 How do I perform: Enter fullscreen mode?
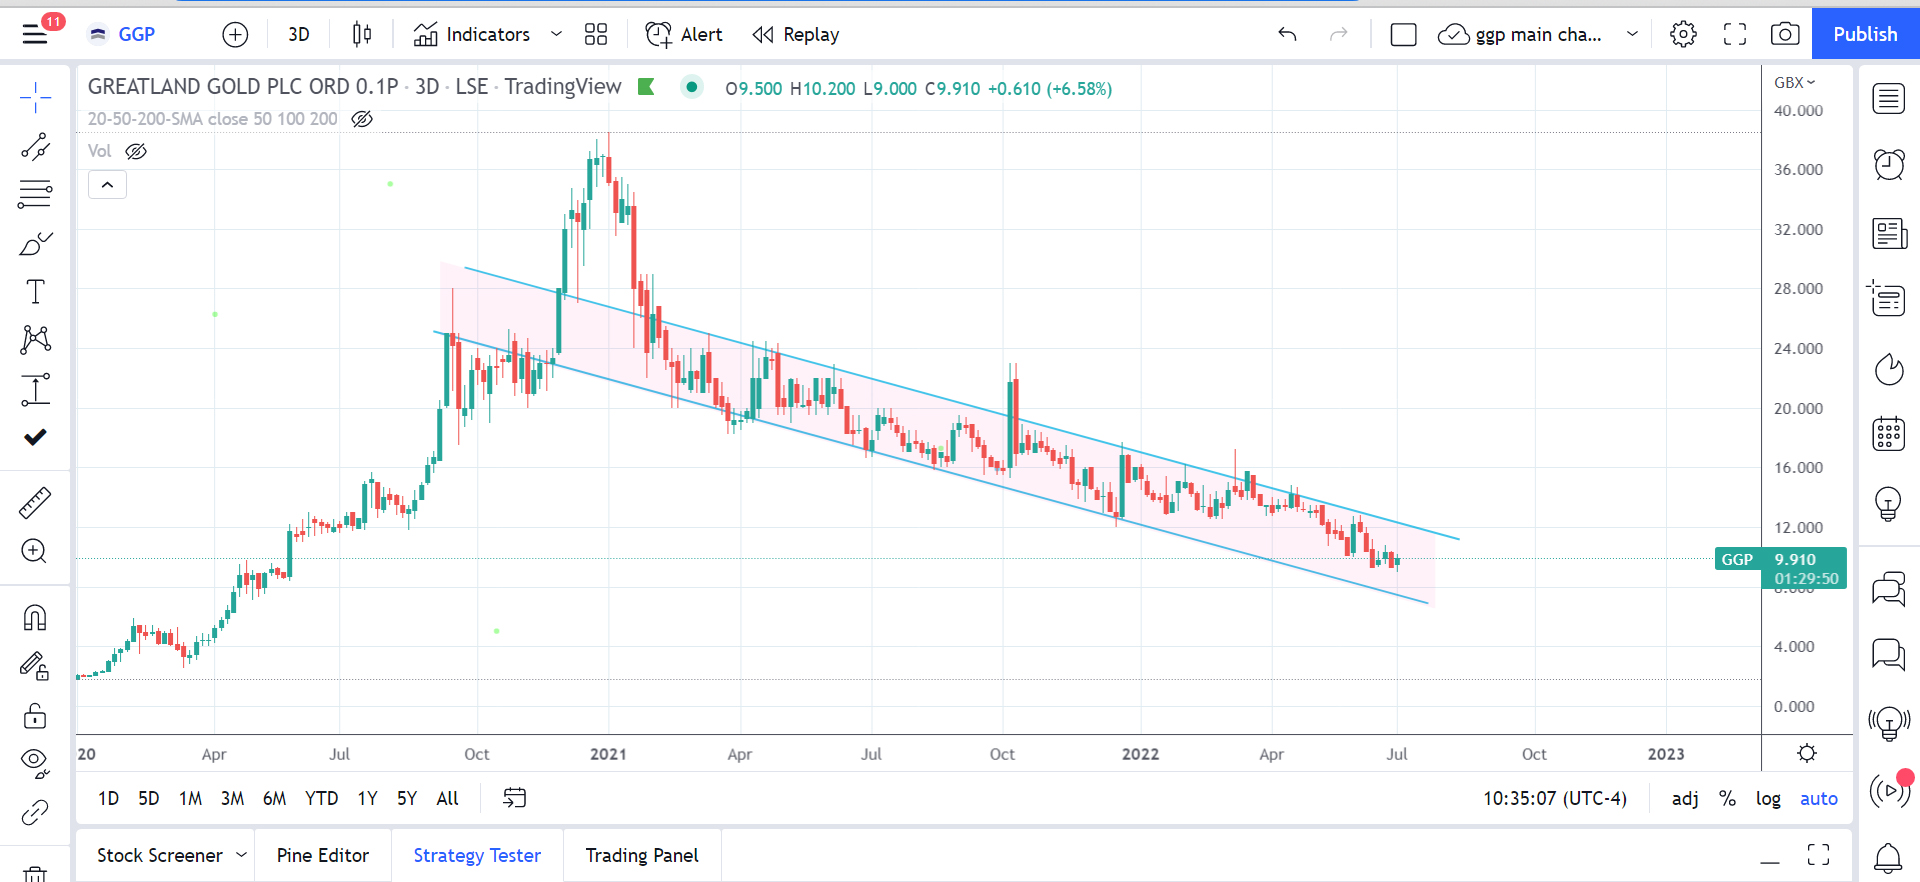tap(1735, 34)
